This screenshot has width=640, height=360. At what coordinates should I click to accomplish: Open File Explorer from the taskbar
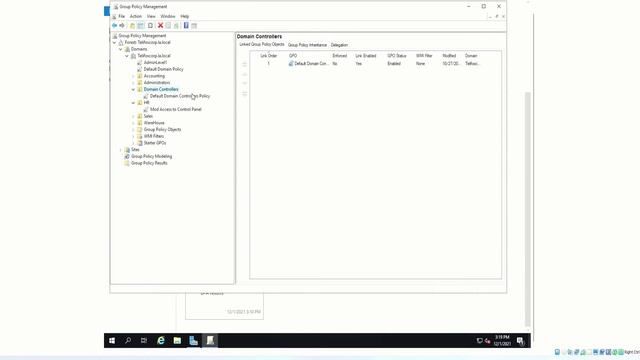click(x=177, y=340)
